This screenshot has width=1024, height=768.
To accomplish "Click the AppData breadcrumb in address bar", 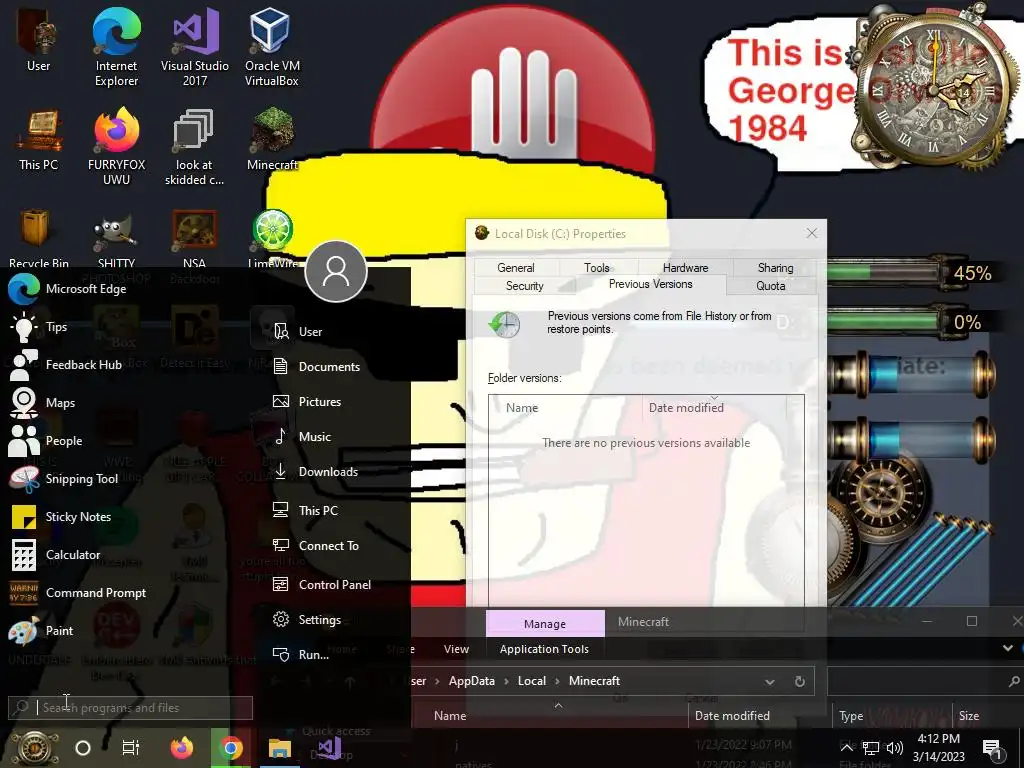I will (472, 681).
